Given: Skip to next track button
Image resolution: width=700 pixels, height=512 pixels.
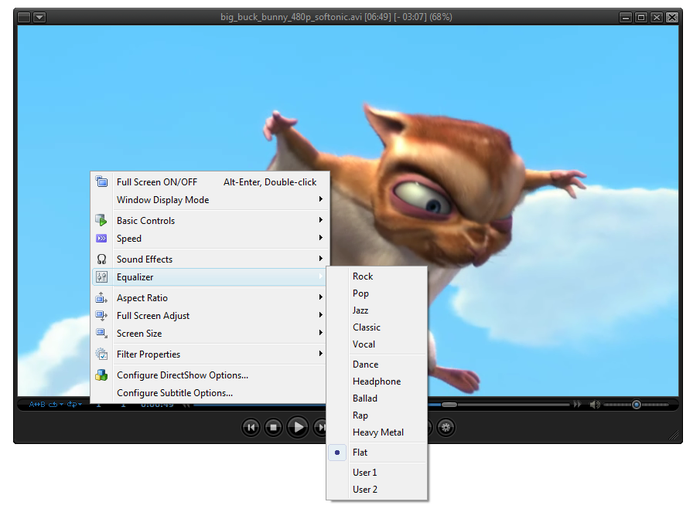Looking at the screenshot, I should pos(320,427).
